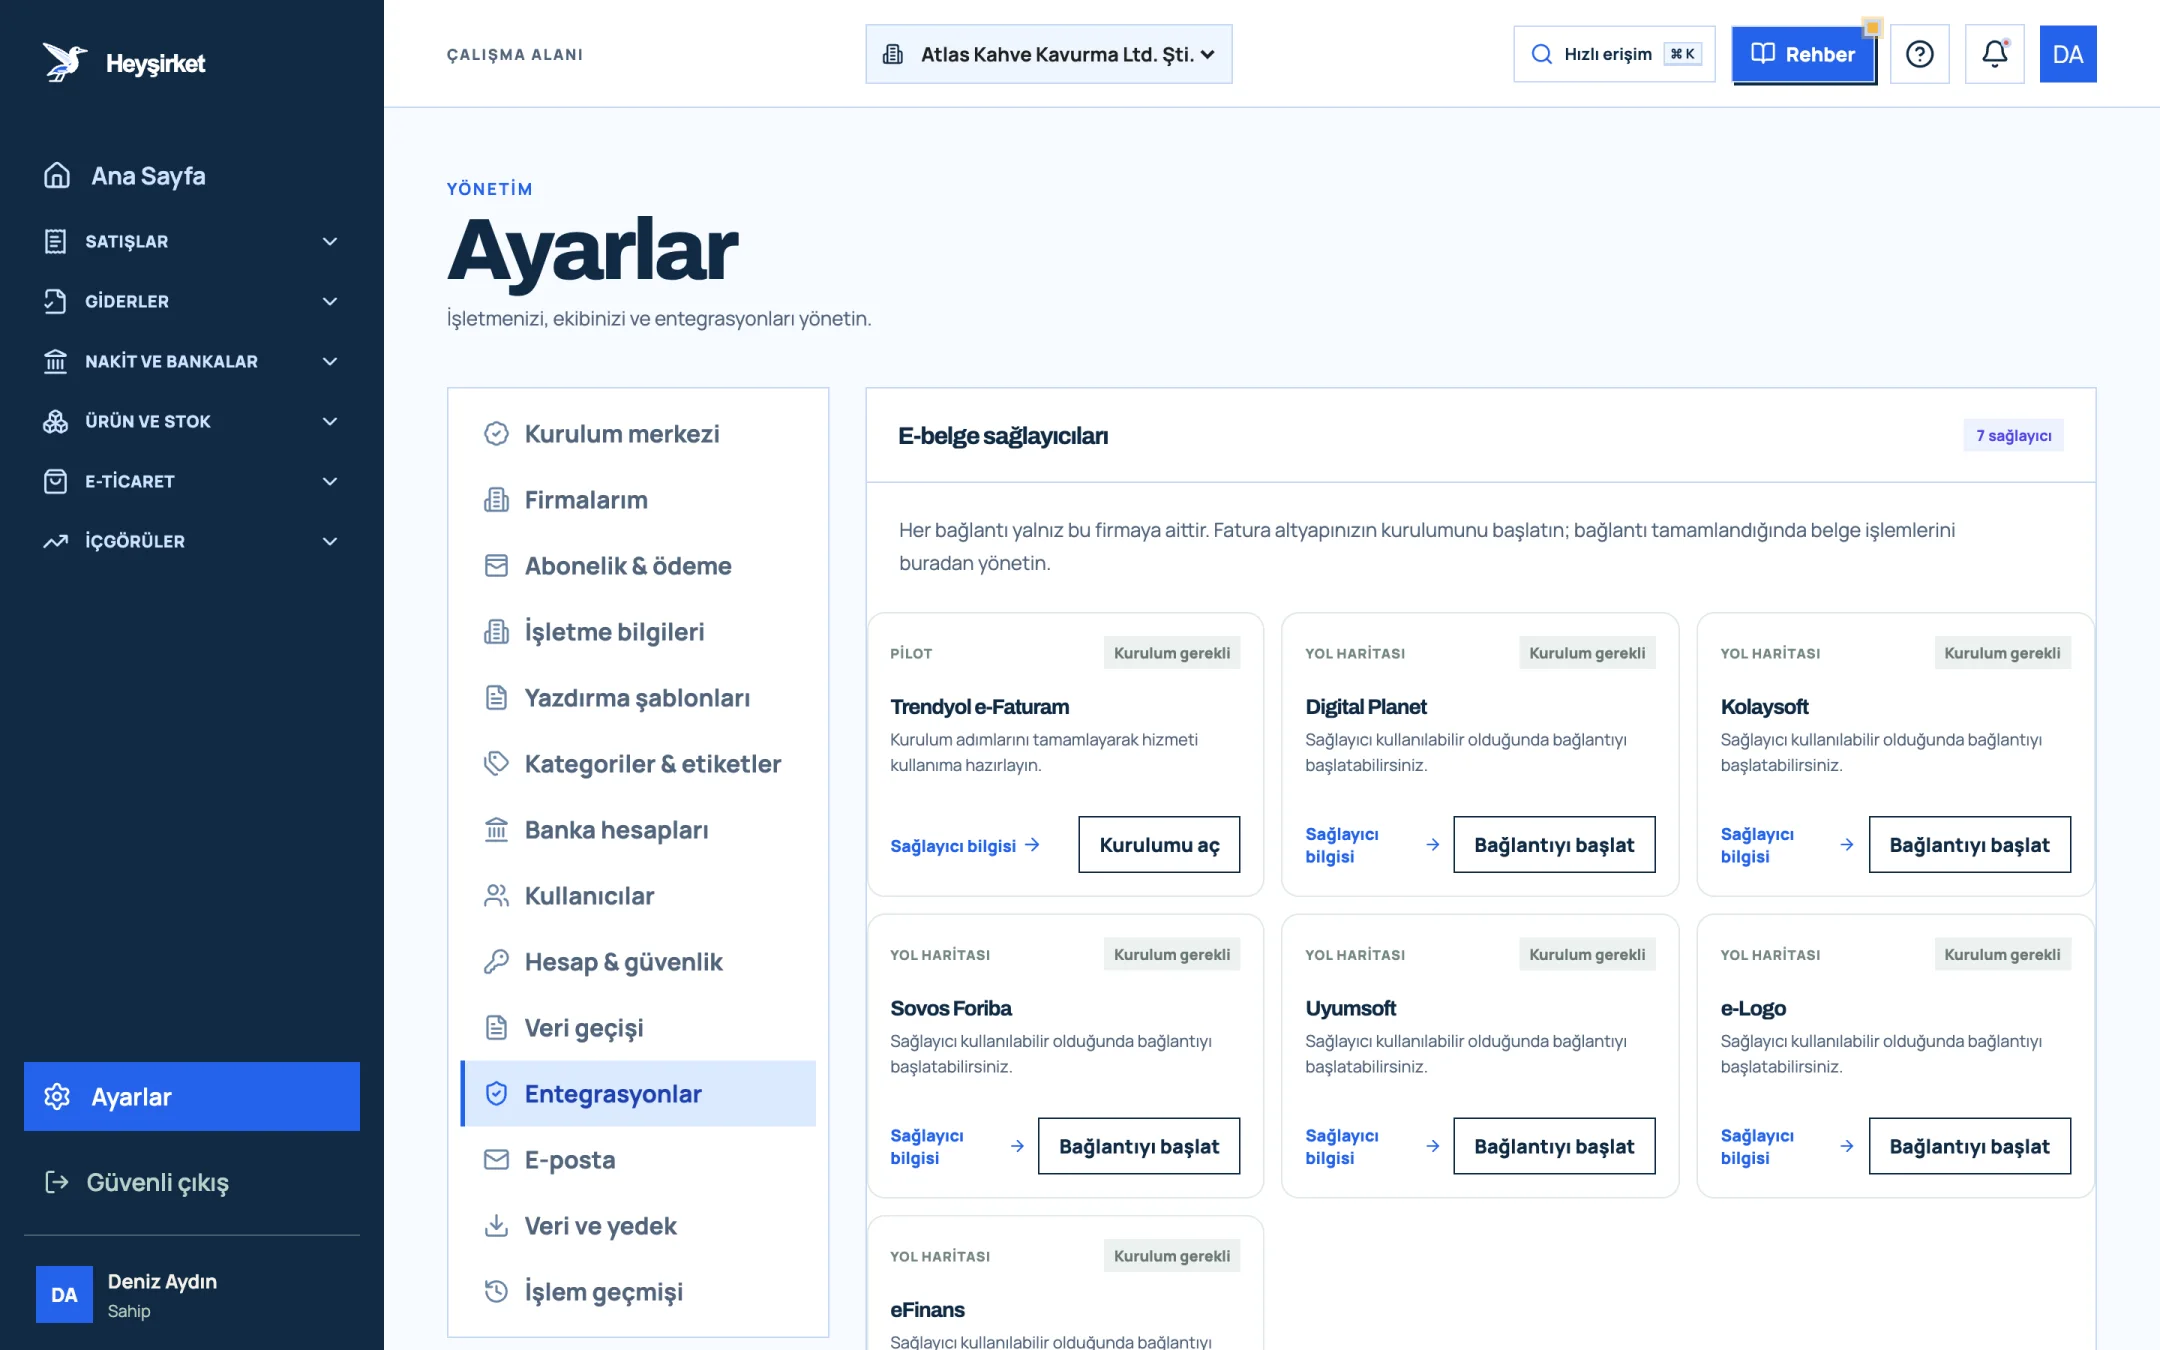Open Atlas Kahve Kavurma company dropdown

pos(1048,54)
